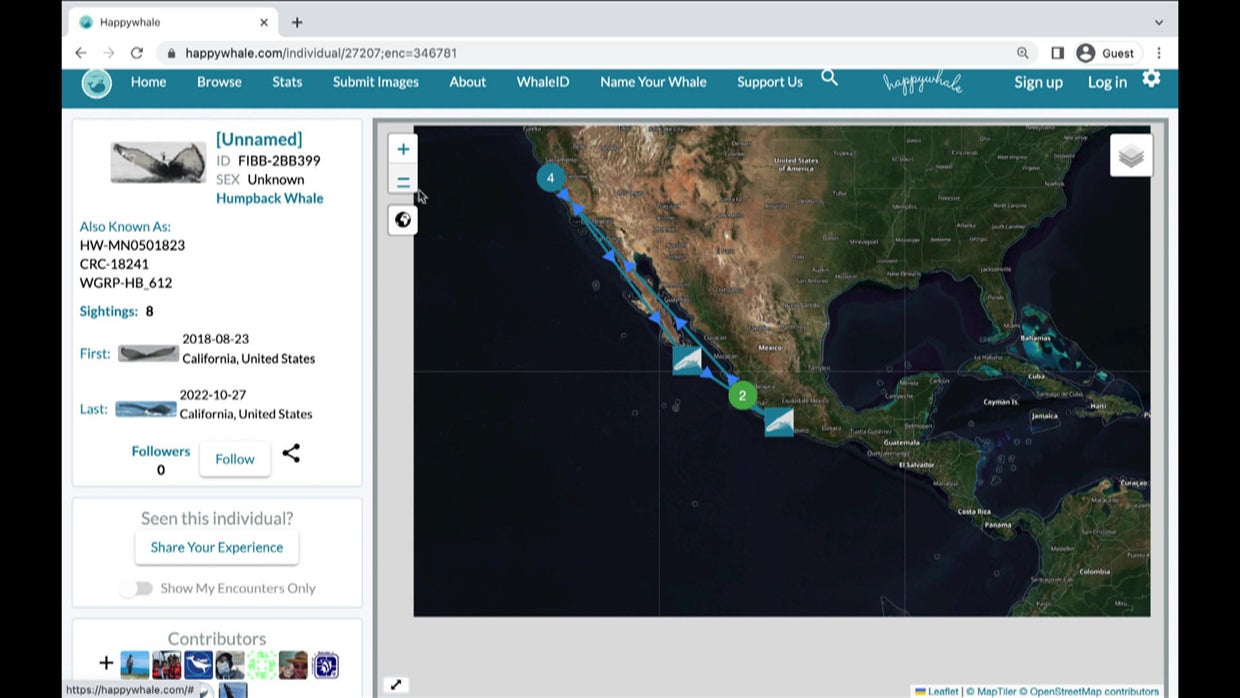Open whale fluke profile thumbnail
Image resolution: width=1240 pixels, height=698 pixels.
(158, 163)
